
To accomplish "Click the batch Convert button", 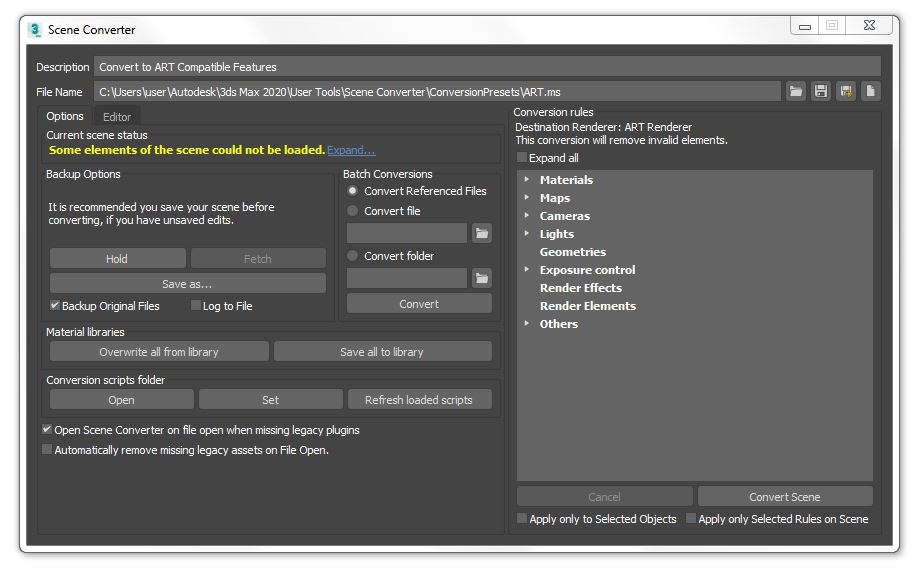I will pos(419,304).
